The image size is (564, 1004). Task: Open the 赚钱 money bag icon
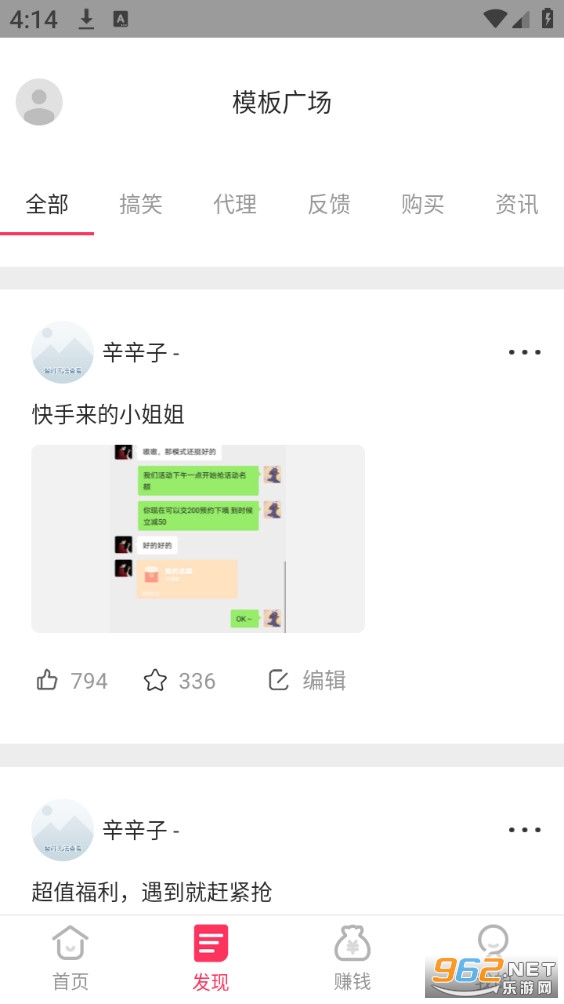click(352, 943)
